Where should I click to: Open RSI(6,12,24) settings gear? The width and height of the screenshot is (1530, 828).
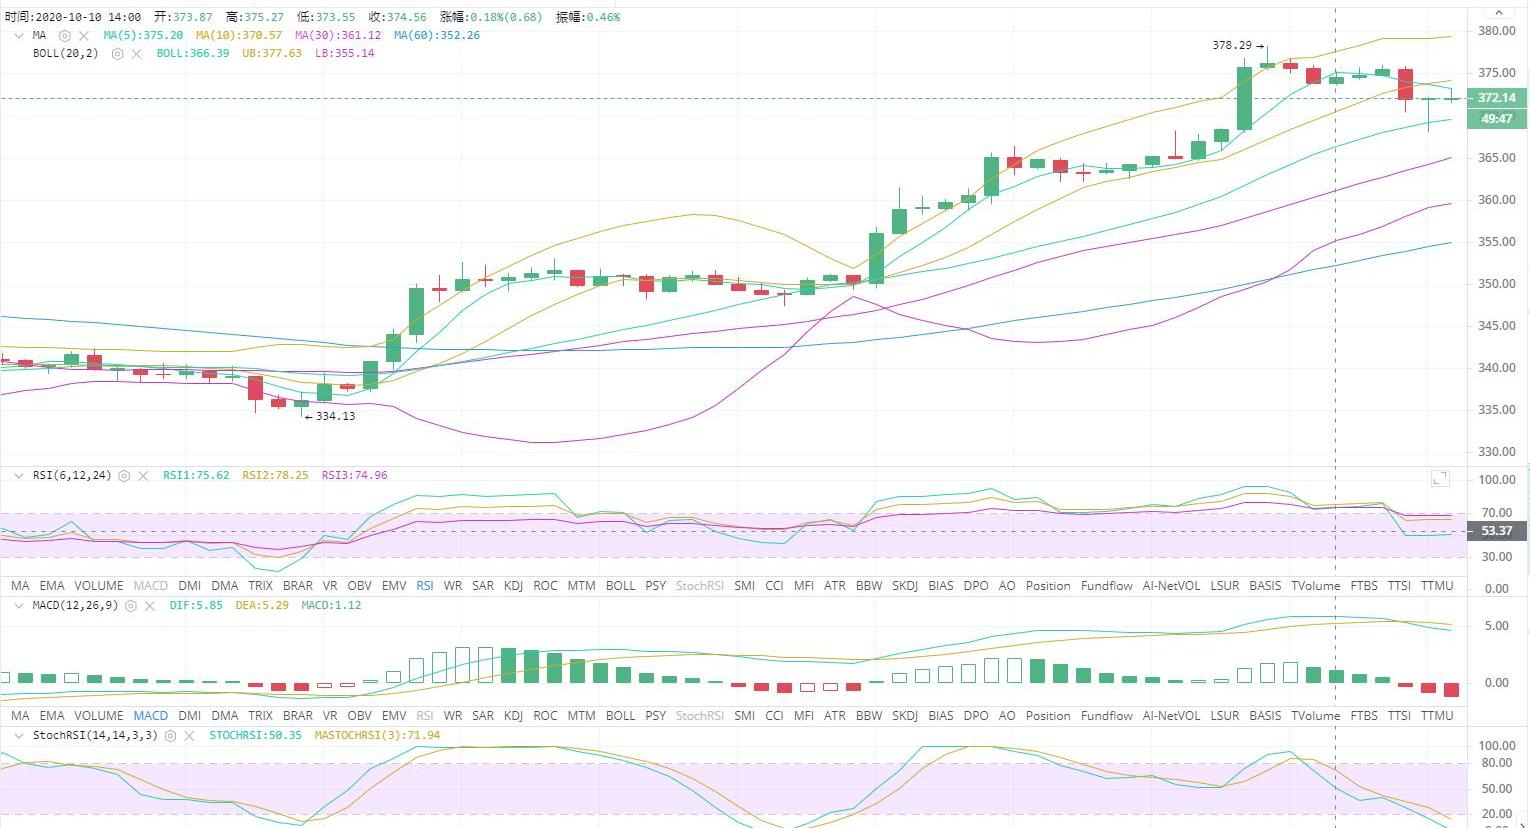124,476
